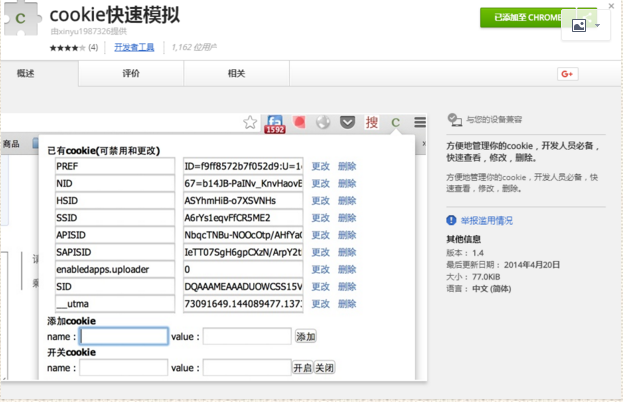Switch to the 概述 tab

[x=26, y=74]
